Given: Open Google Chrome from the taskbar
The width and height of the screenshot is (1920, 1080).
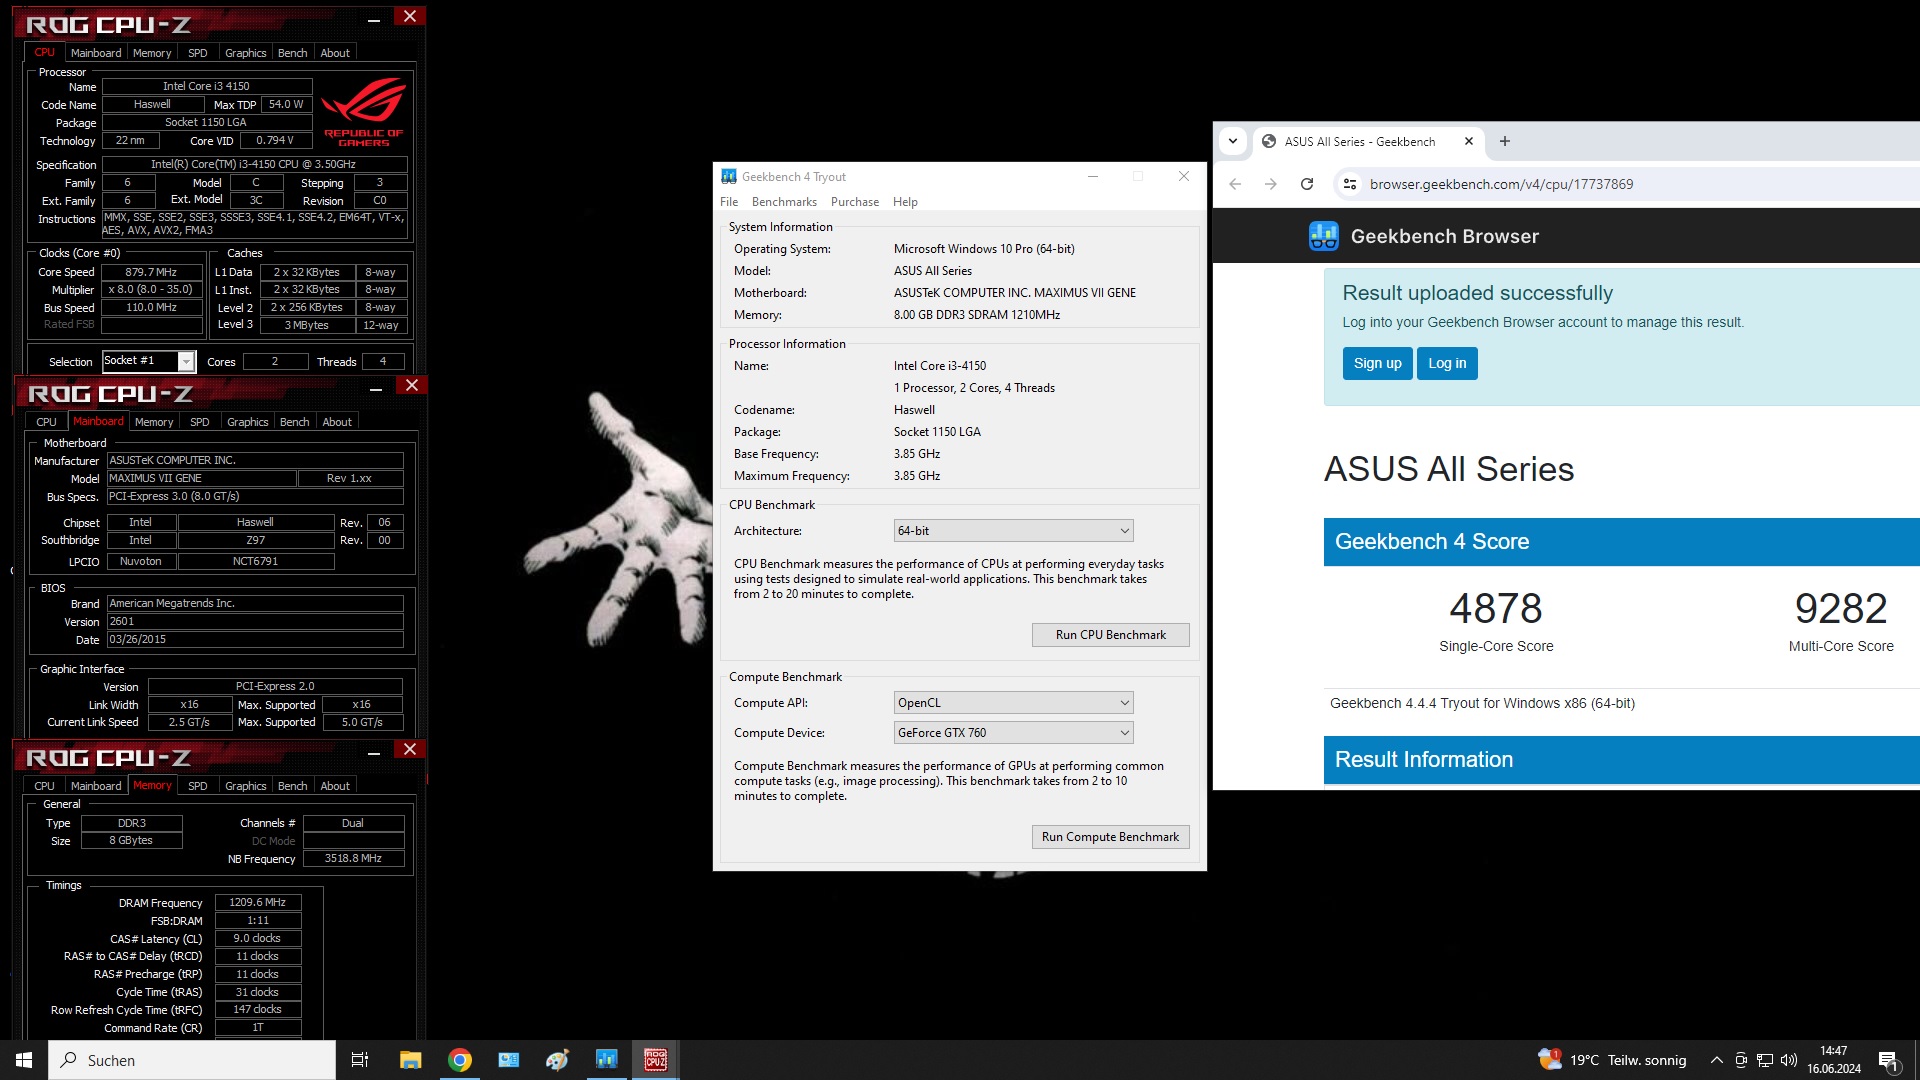Looking at the screenshot, I should point(460,1060).
